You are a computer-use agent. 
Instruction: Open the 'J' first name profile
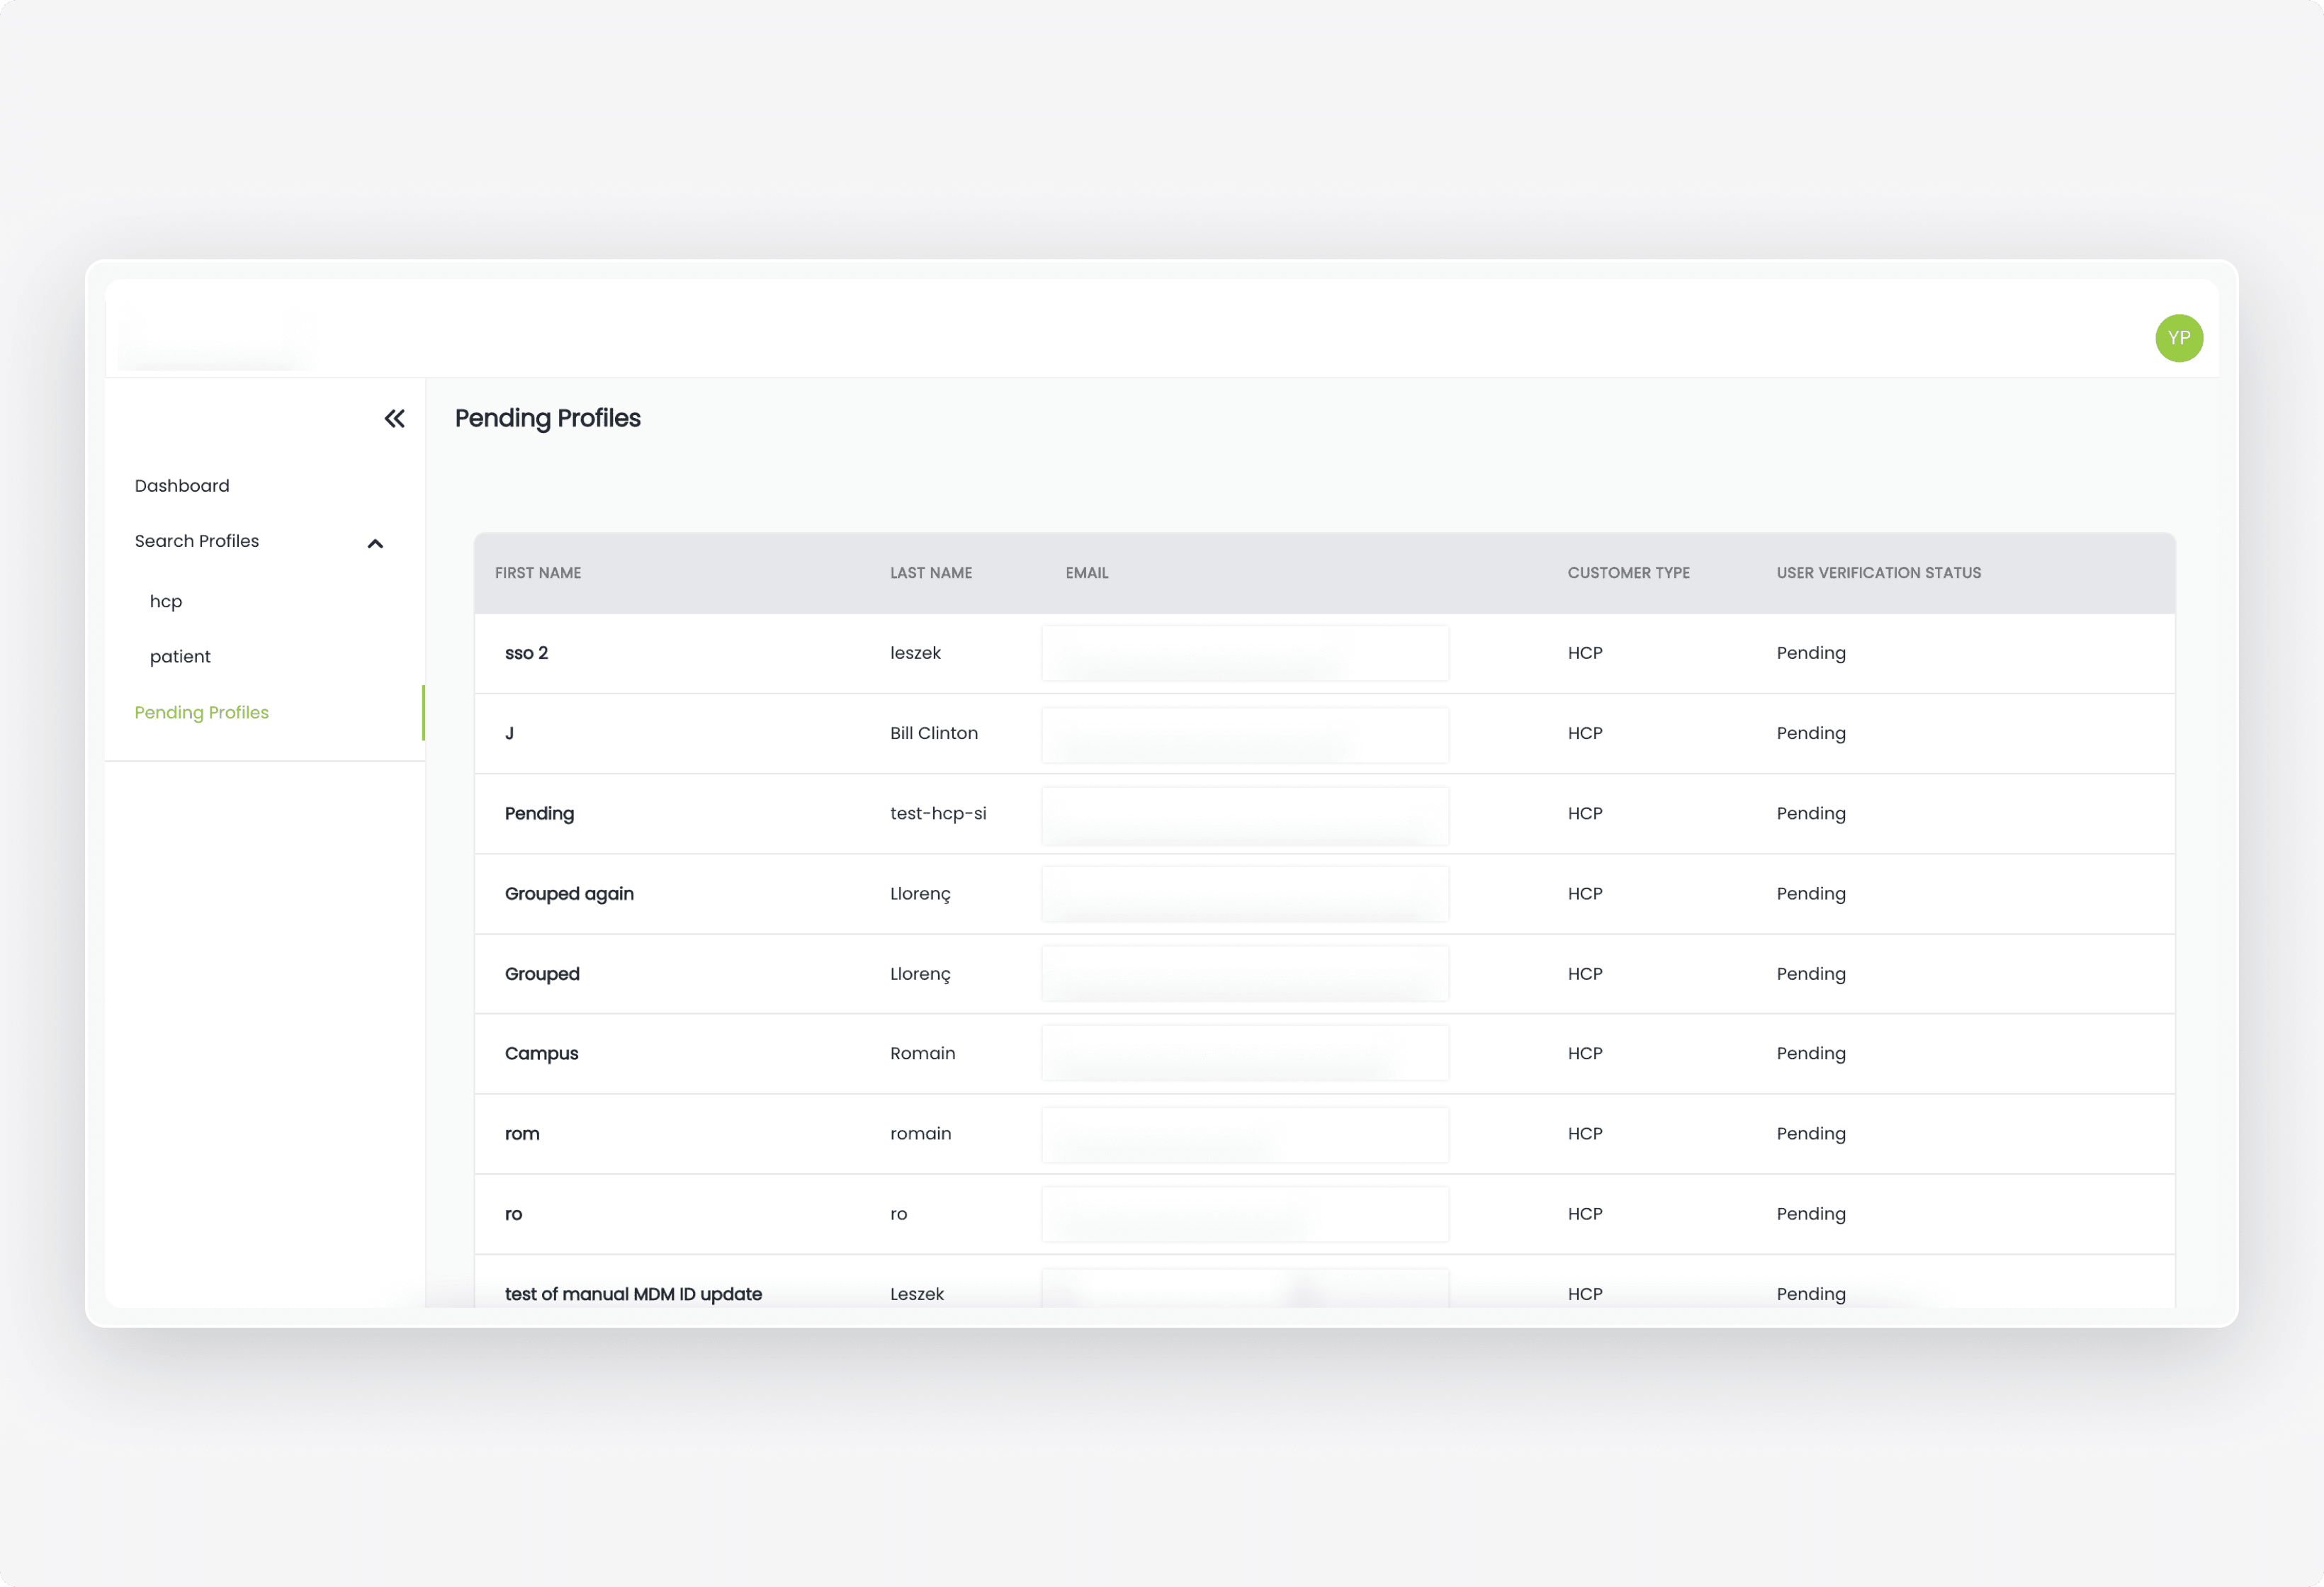[509, 733]
